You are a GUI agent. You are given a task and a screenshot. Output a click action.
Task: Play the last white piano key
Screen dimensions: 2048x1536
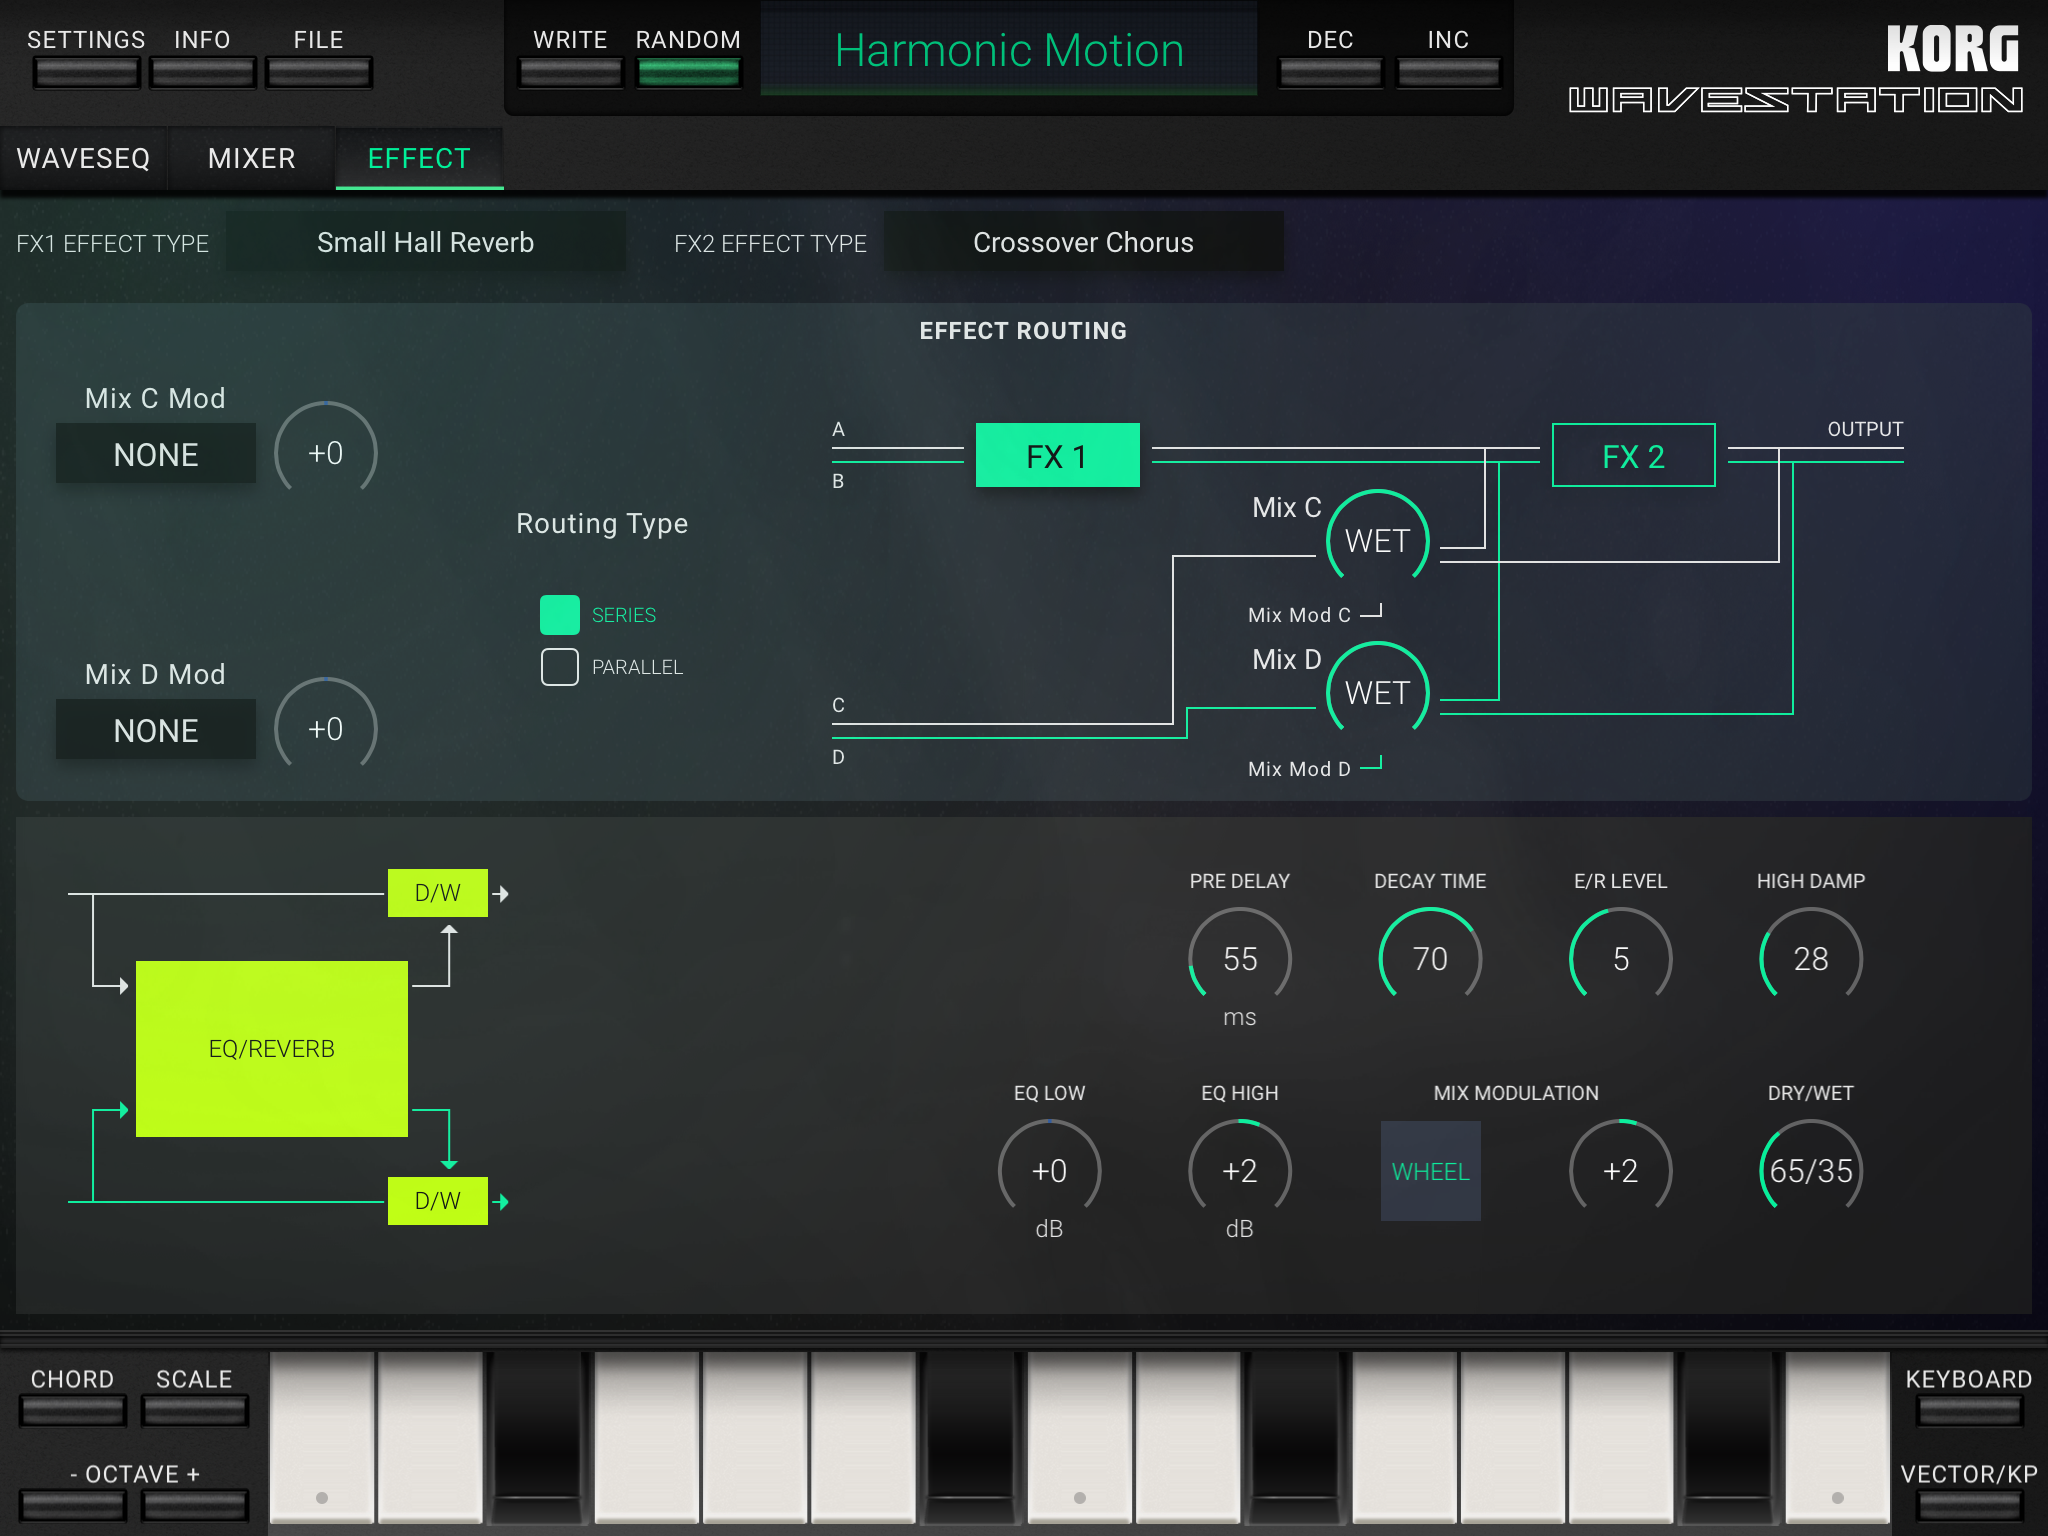pyautogui.click(x=1838, y=1440)
